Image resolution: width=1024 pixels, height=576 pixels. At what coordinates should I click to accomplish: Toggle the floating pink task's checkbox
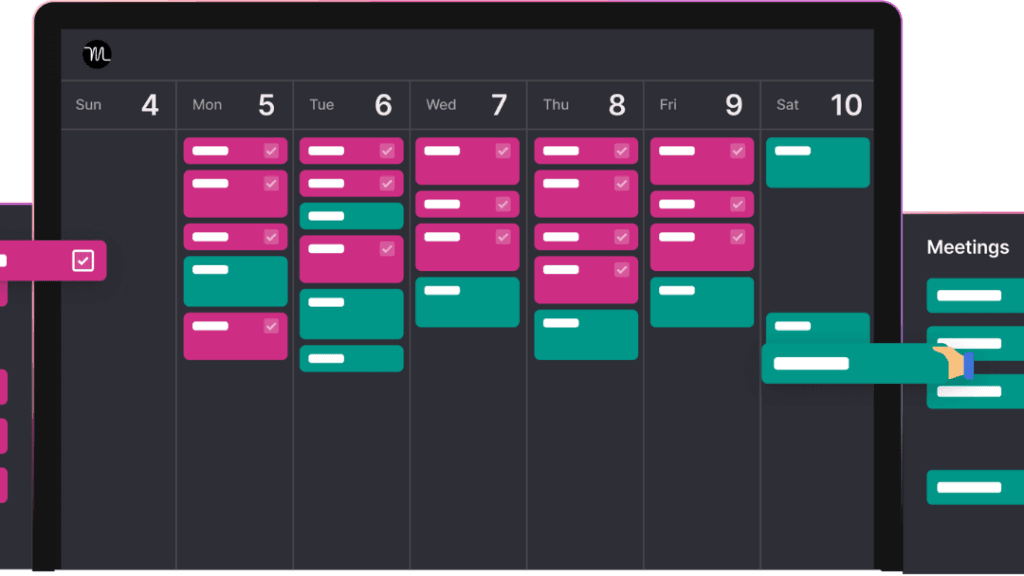point(83,261)
